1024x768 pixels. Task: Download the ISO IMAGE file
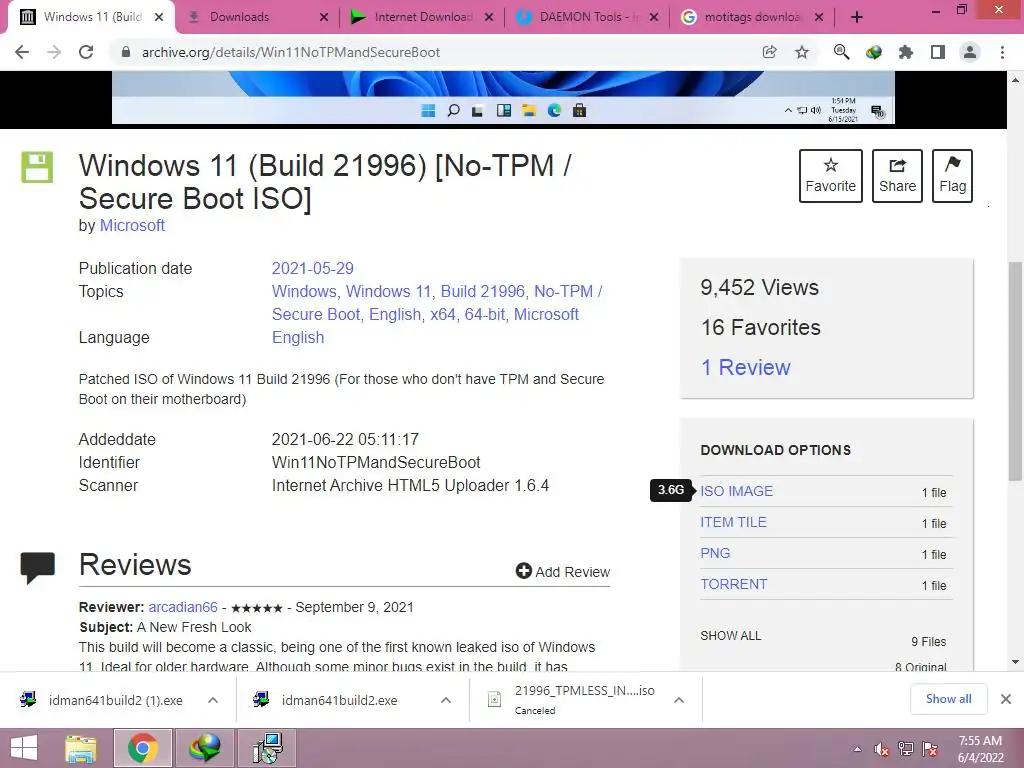tap(737, 491)
